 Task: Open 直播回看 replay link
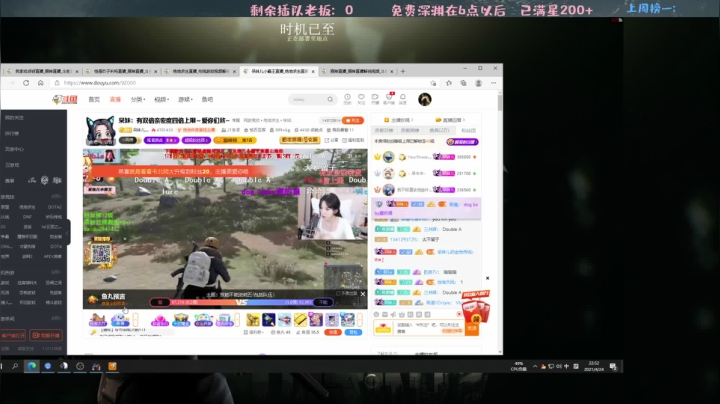450,120
